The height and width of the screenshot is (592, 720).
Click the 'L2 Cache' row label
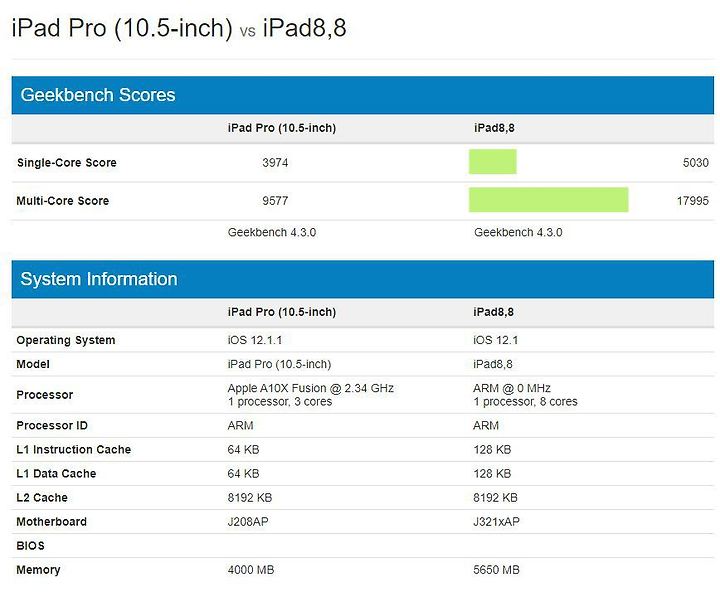click(x=42, y=498)
